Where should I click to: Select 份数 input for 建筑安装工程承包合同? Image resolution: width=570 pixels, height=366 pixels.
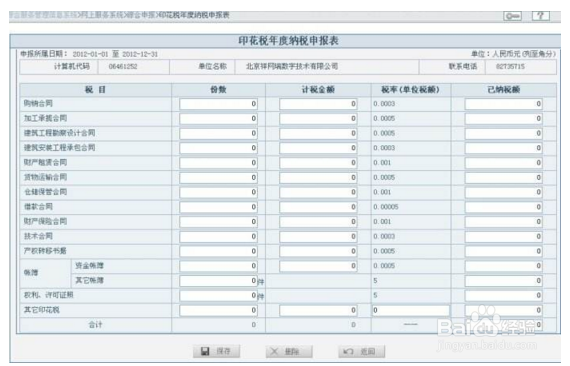(x=218, y=148)
